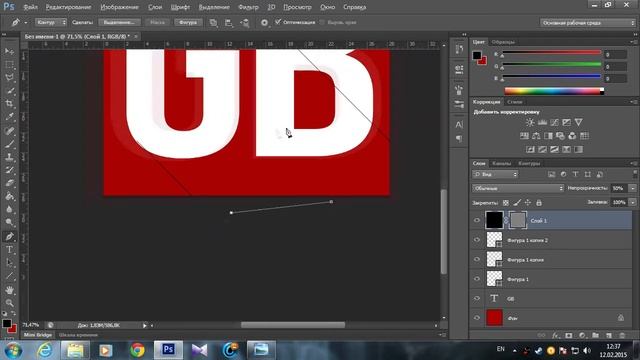The image size is (640, 360).
Task: Click the Фигура button in options bar
Action: [x=188, y=22]
